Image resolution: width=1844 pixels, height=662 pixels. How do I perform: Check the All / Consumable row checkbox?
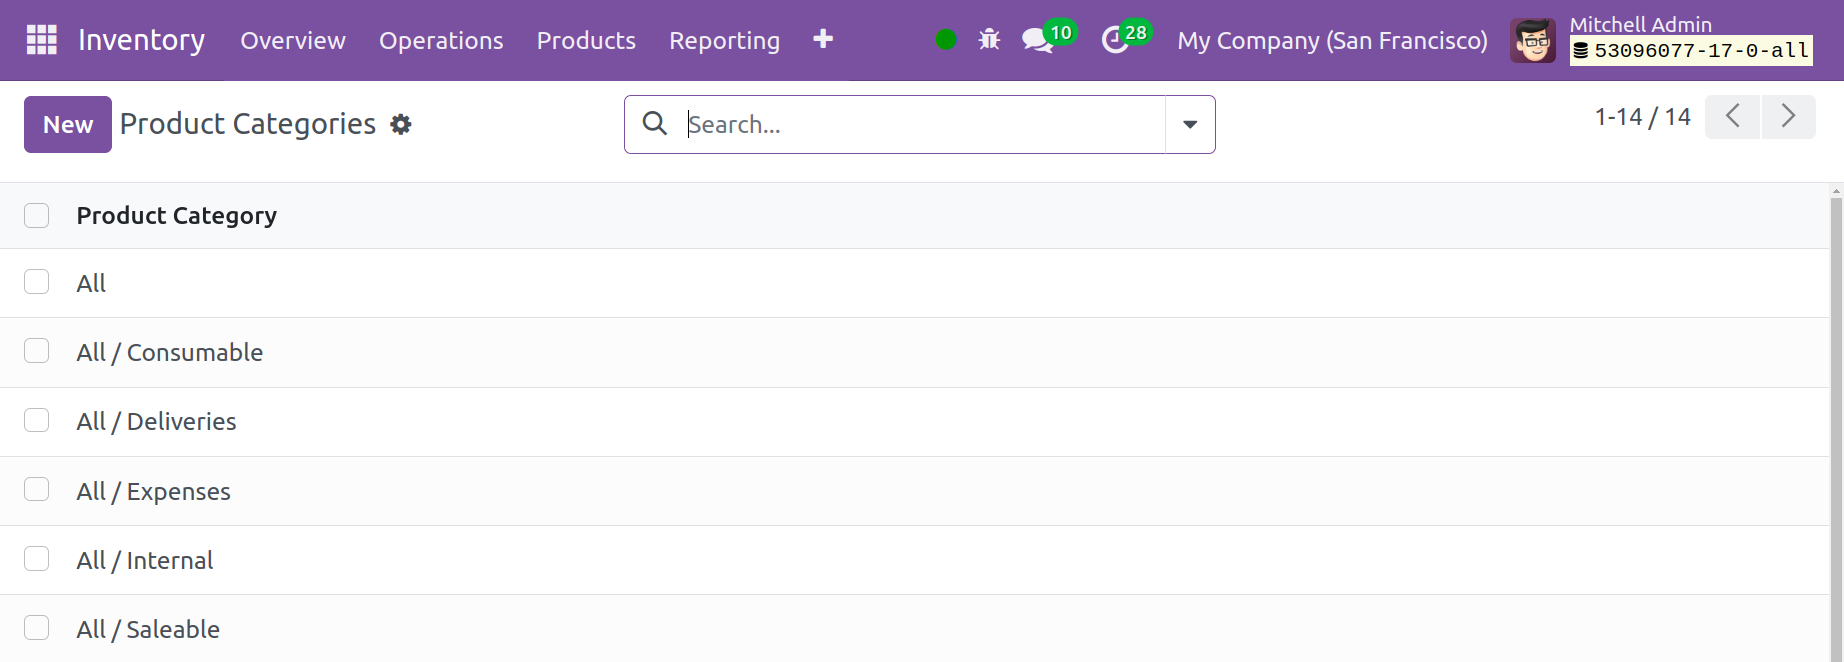[37, 351]
